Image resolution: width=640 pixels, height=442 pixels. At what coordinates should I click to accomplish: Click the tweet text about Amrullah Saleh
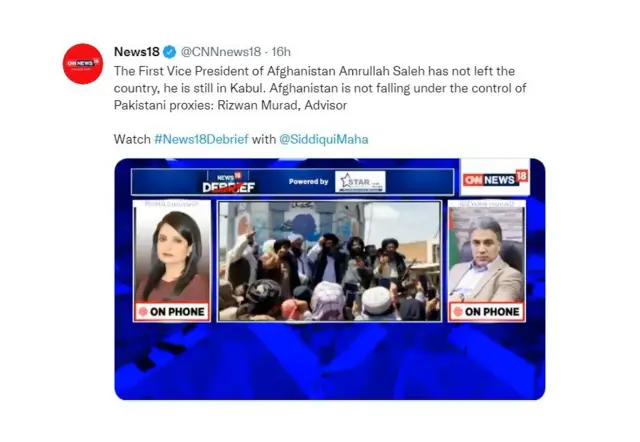[x=320, y=88]
